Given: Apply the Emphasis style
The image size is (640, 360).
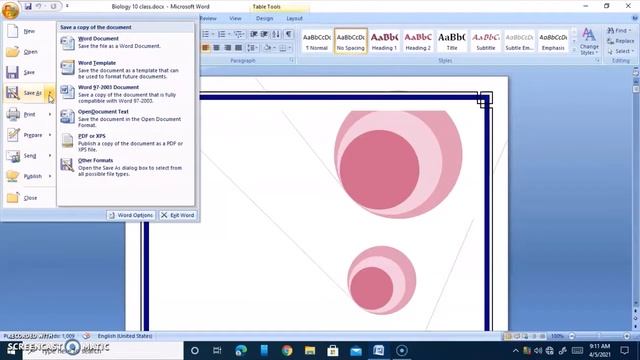Looking at the screenshot, I should [553, 41].
